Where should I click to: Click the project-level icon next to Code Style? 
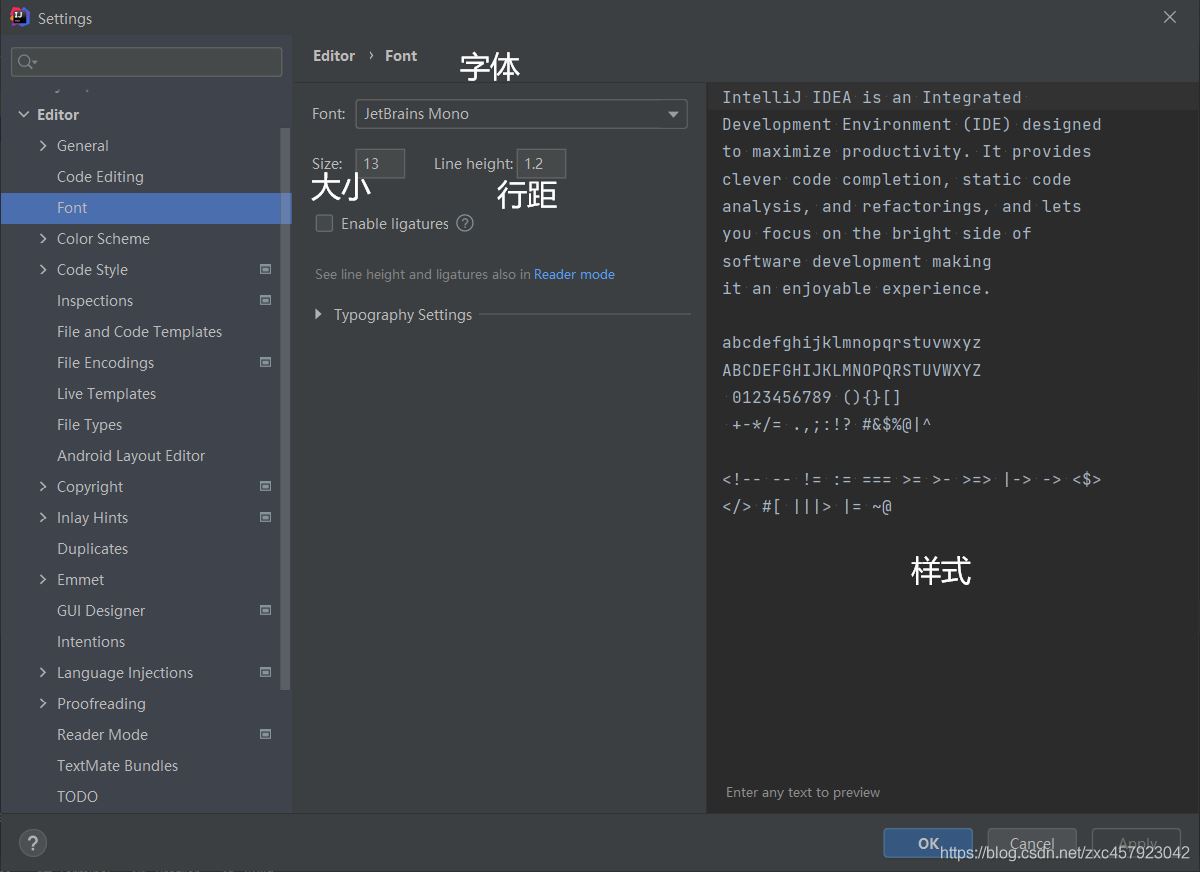(265, 269)
